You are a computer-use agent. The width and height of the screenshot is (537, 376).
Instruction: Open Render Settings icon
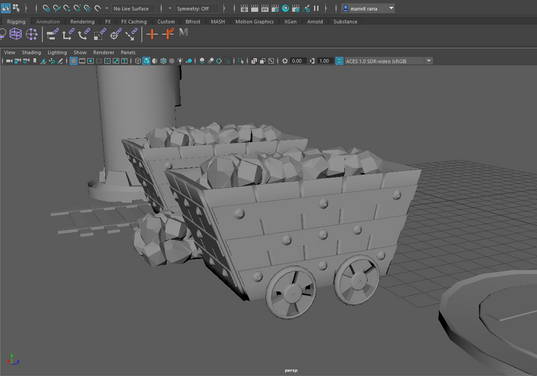(275, 8)
